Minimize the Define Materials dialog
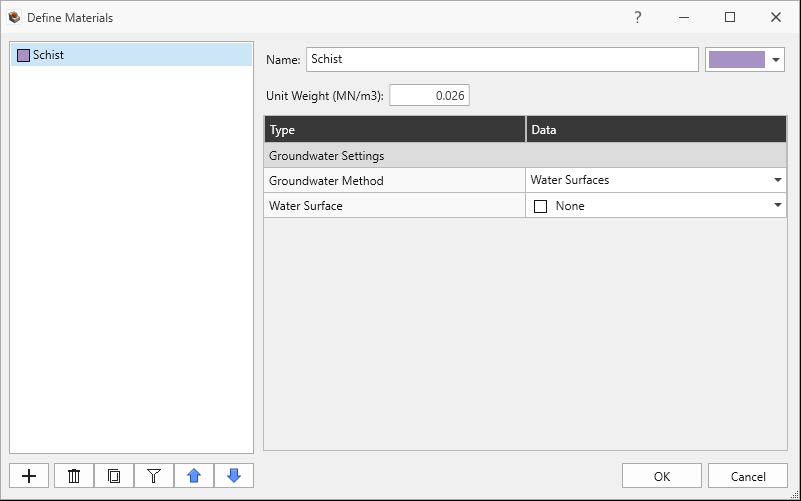Viewport: 801px width, 501px height. click(684, 17)
